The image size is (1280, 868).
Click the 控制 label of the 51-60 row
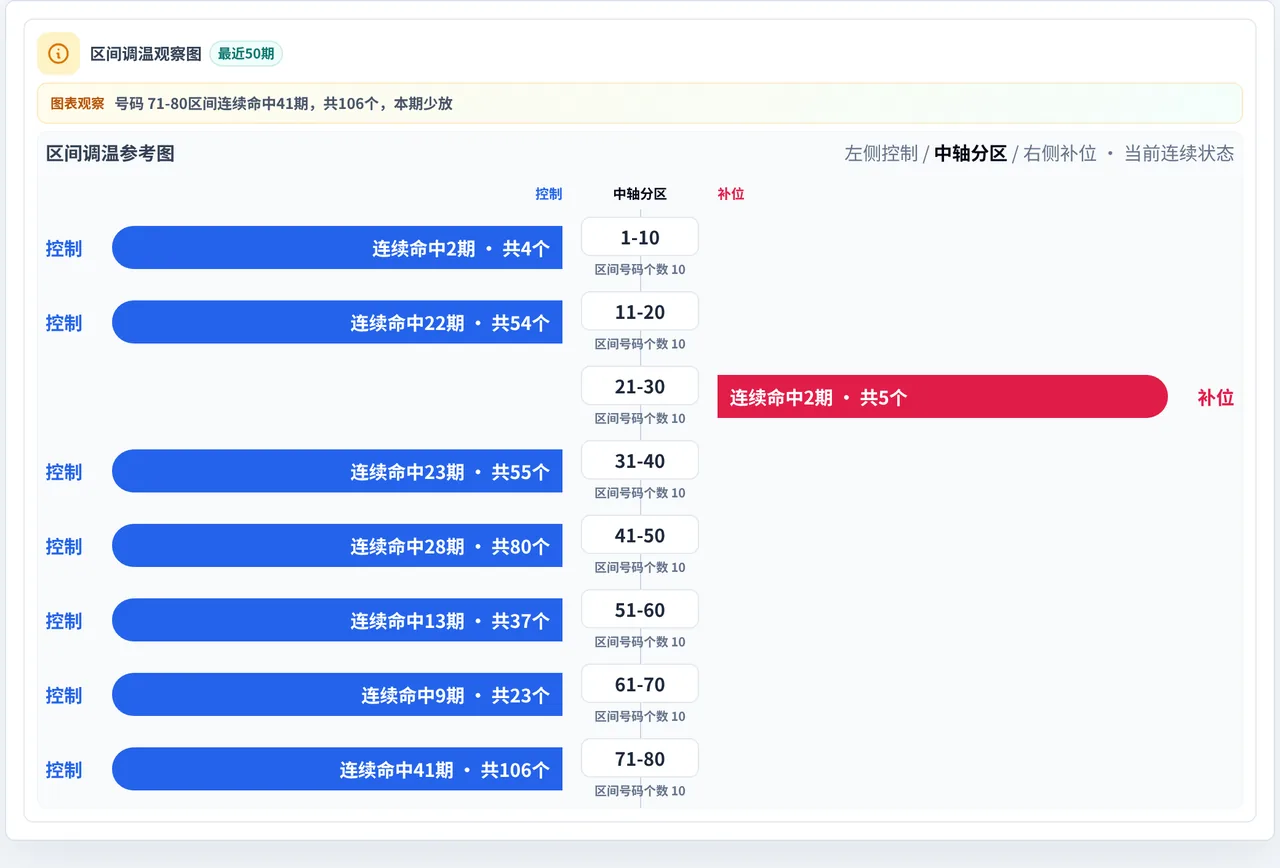pyautogui.click(x=64, y=620)
